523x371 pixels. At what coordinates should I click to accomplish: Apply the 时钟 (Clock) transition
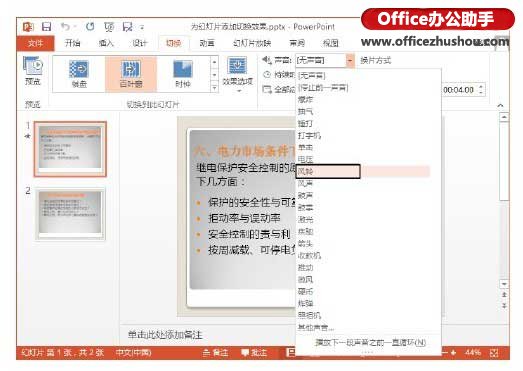coord(183,74)
